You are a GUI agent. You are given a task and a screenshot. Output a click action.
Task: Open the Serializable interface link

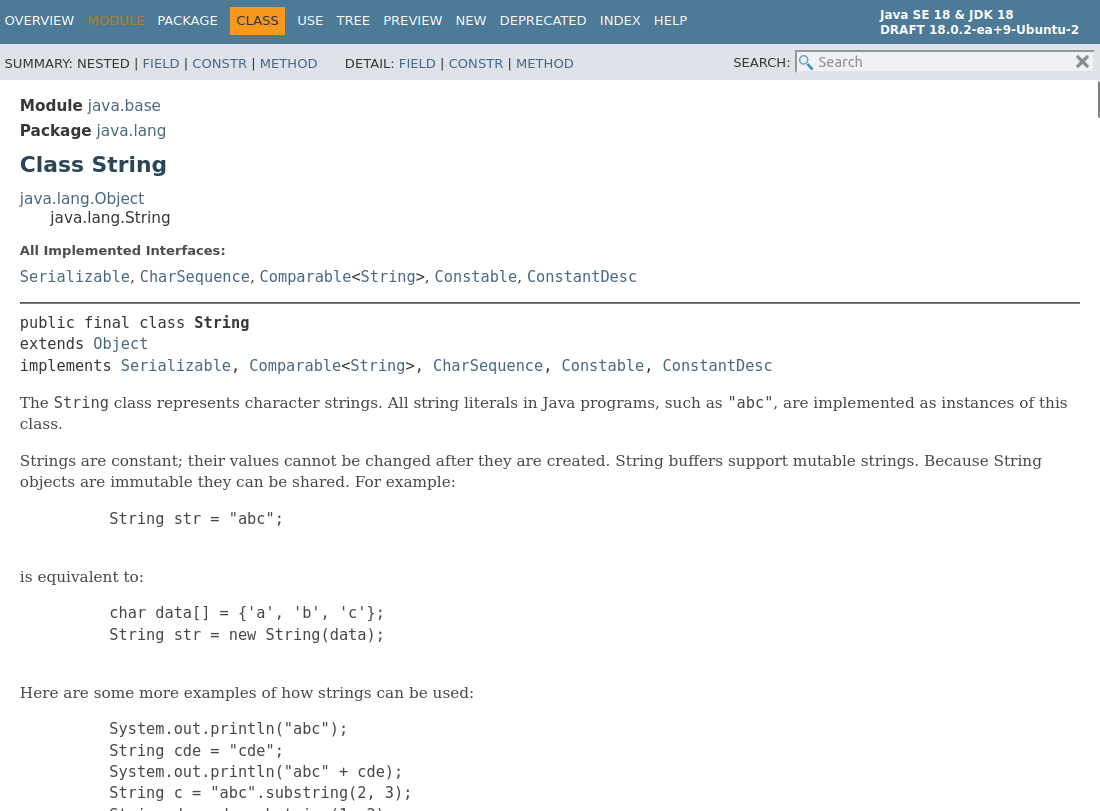point(74,277)
